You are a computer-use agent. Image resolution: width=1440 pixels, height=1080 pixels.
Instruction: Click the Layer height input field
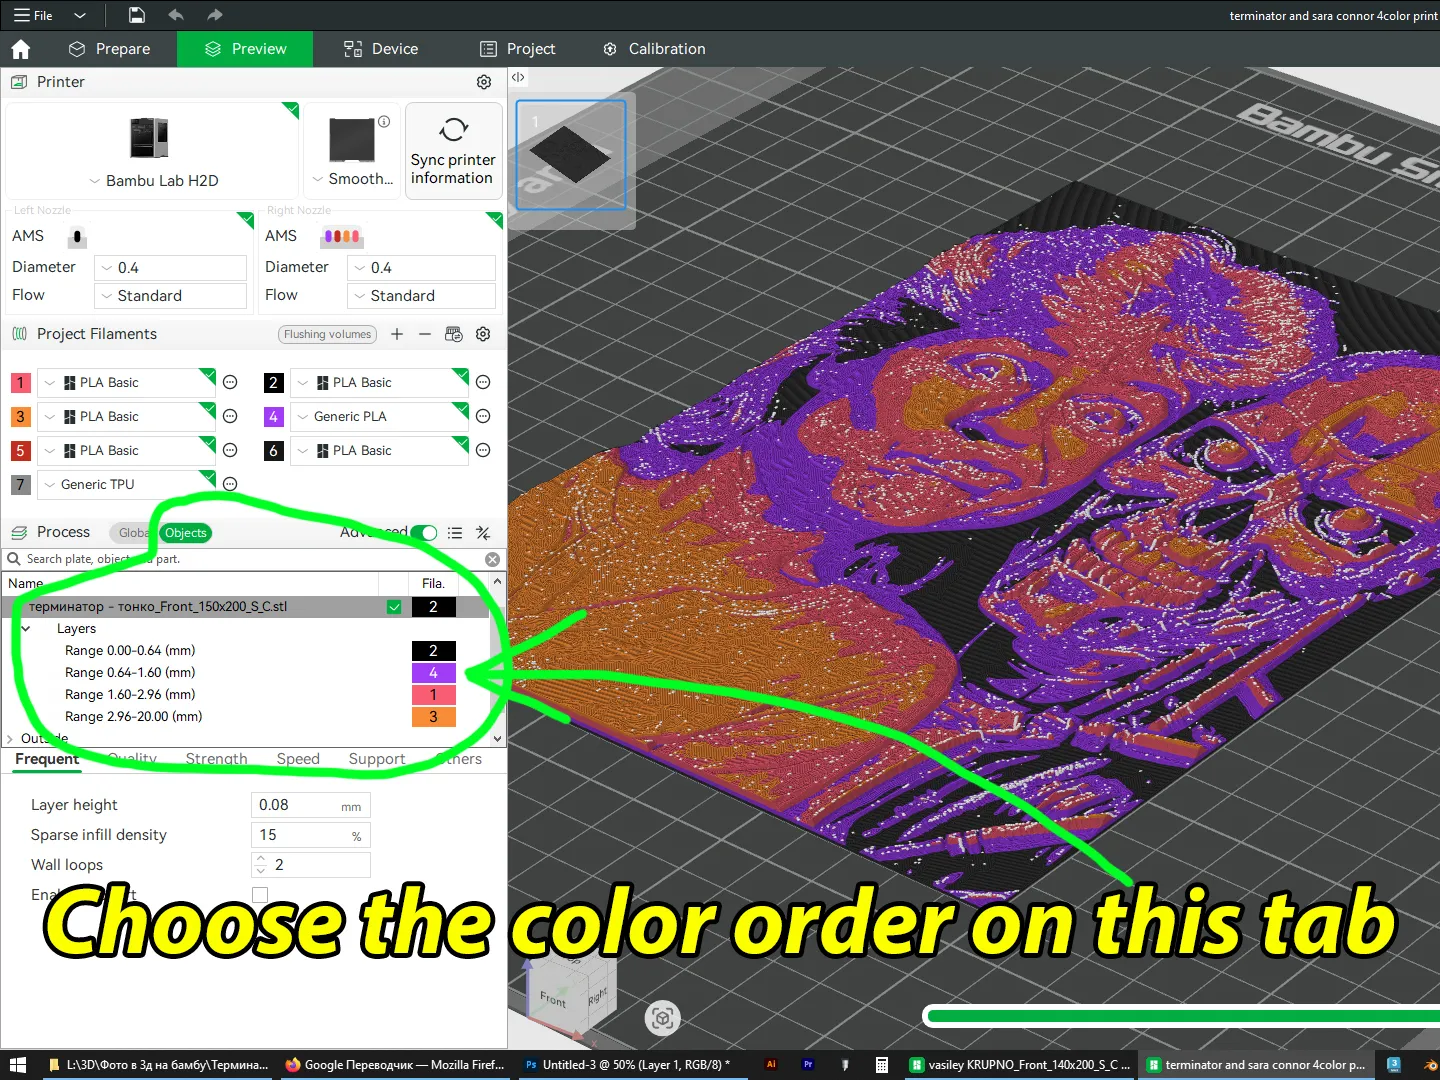tap(310, 805)
